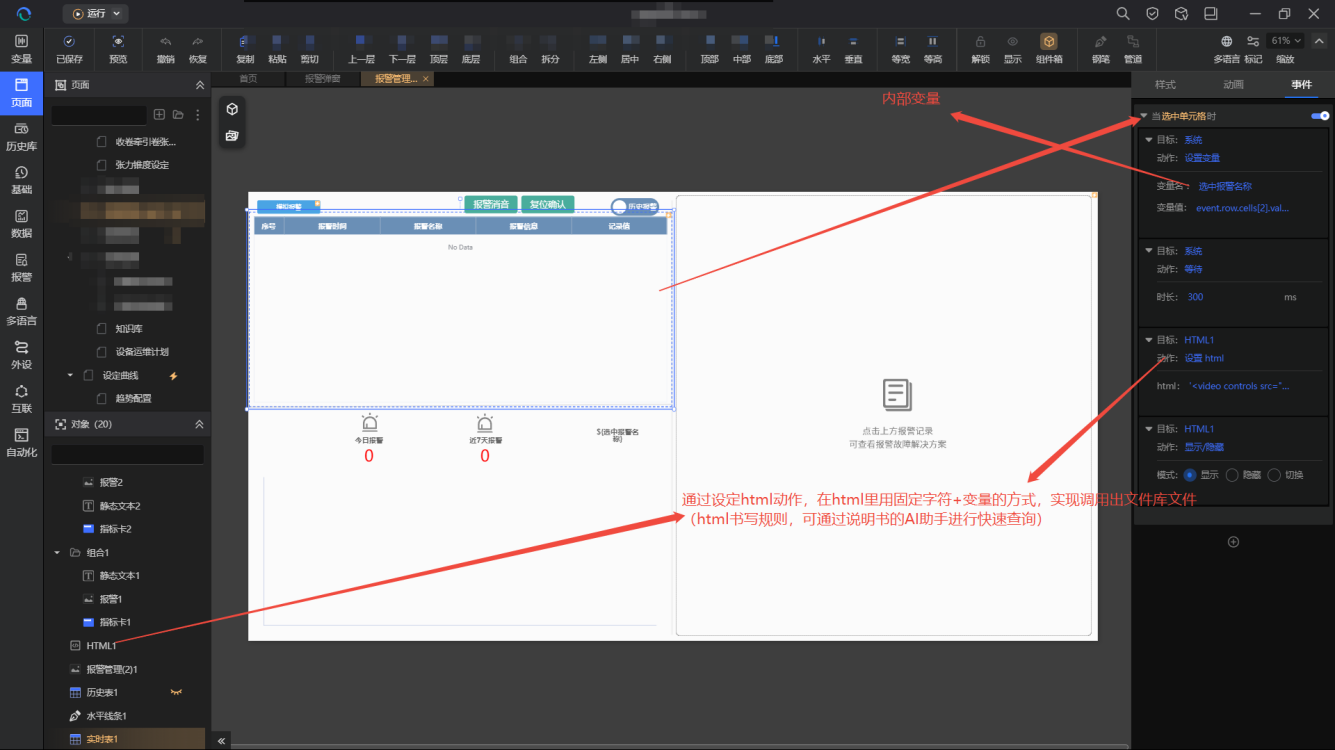The height and width of the screenshot is (750, 1335).
Task: Click the 报警消音 button on canvas
Action: click(490, 204)
